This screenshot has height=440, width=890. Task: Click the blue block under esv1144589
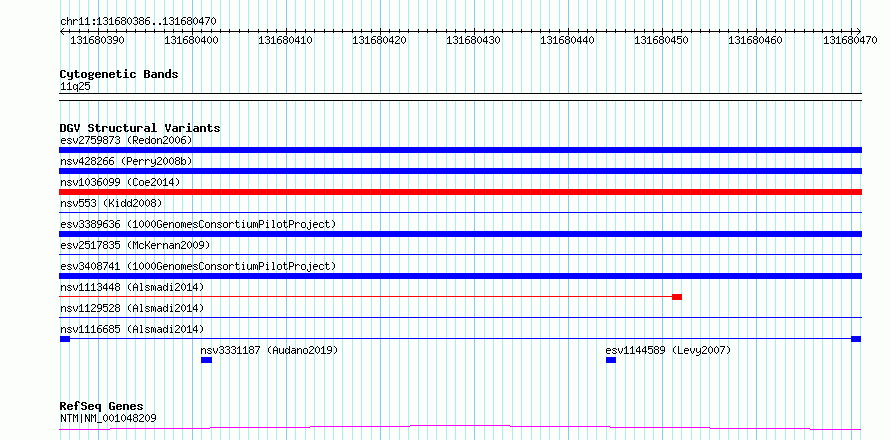(611, 360)
